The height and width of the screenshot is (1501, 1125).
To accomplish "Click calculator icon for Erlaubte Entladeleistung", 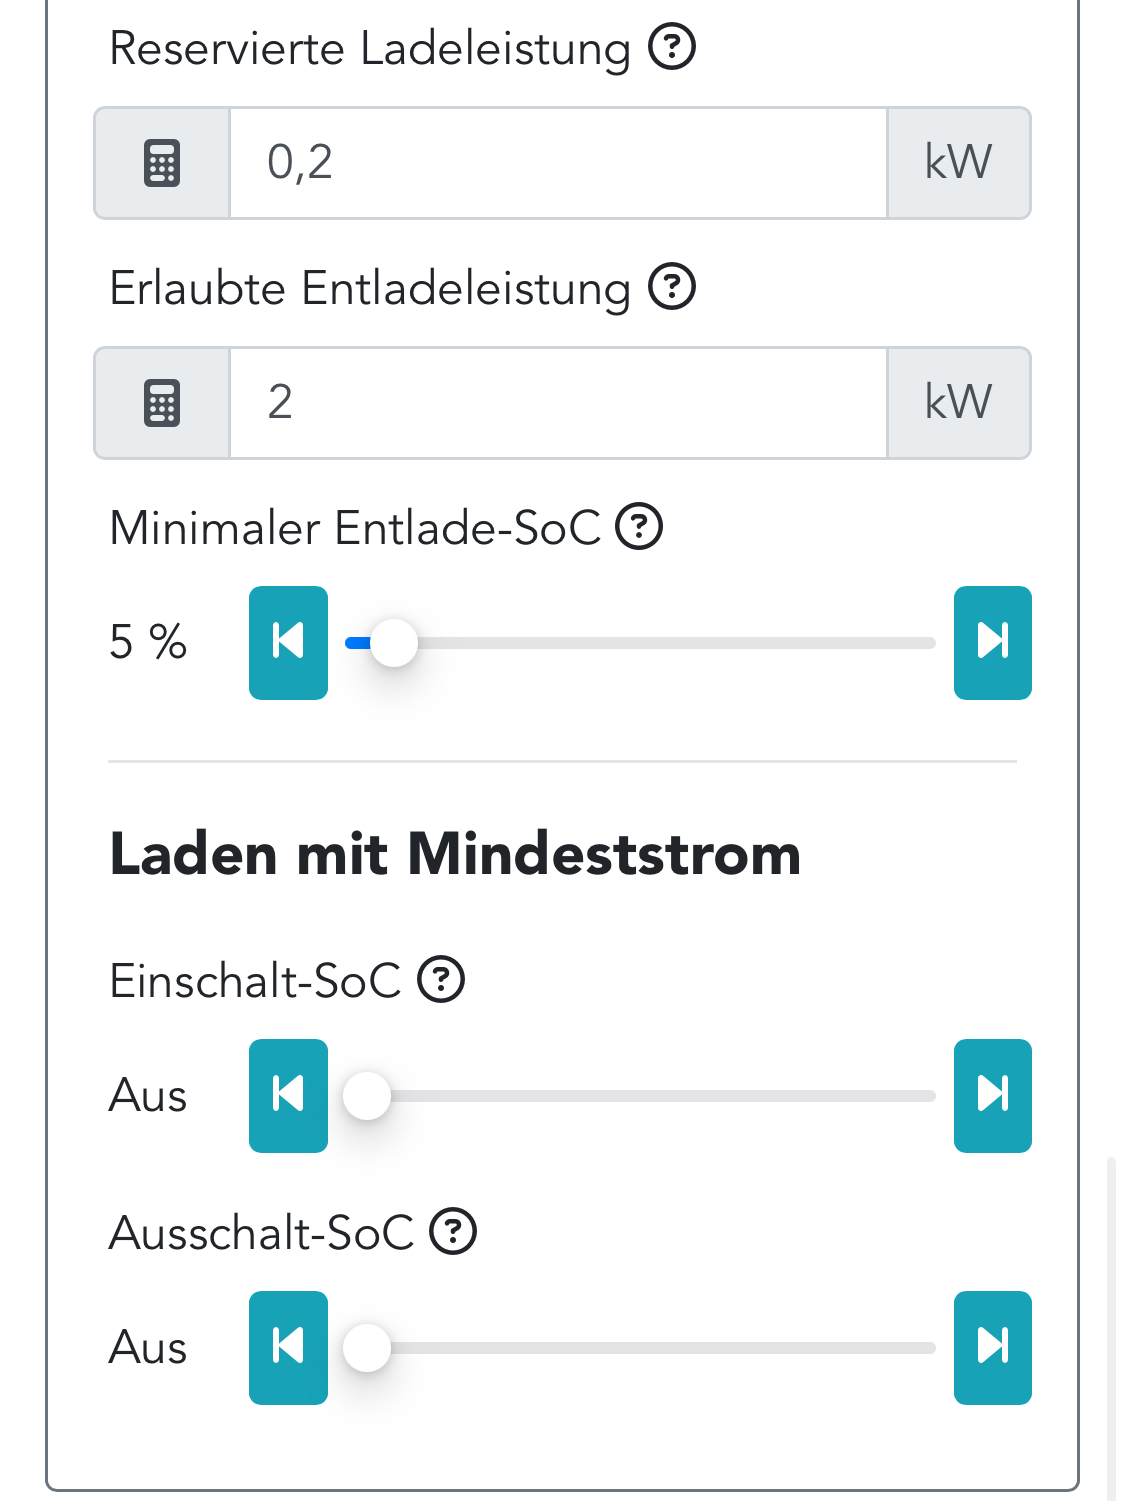I will (162, 403).
